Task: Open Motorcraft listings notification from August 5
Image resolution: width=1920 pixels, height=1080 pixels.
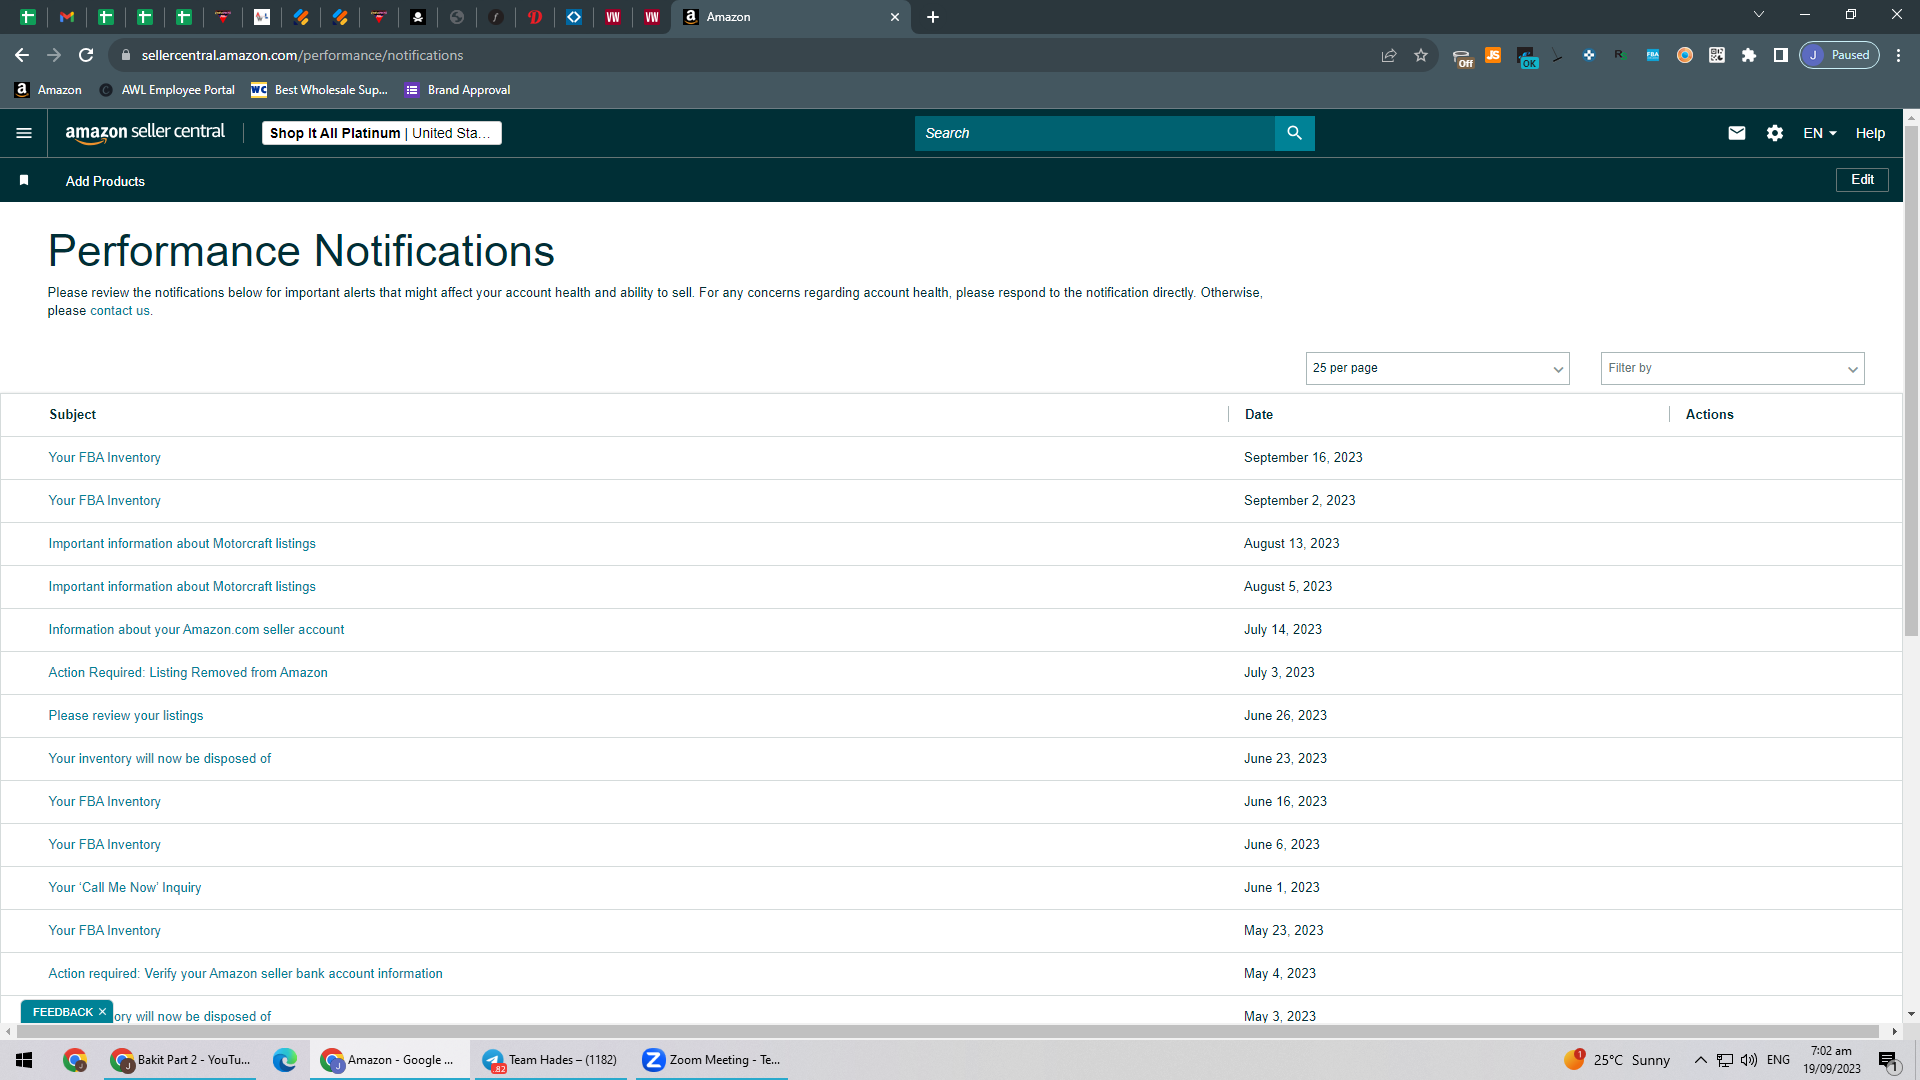Action: coord(182,586)
